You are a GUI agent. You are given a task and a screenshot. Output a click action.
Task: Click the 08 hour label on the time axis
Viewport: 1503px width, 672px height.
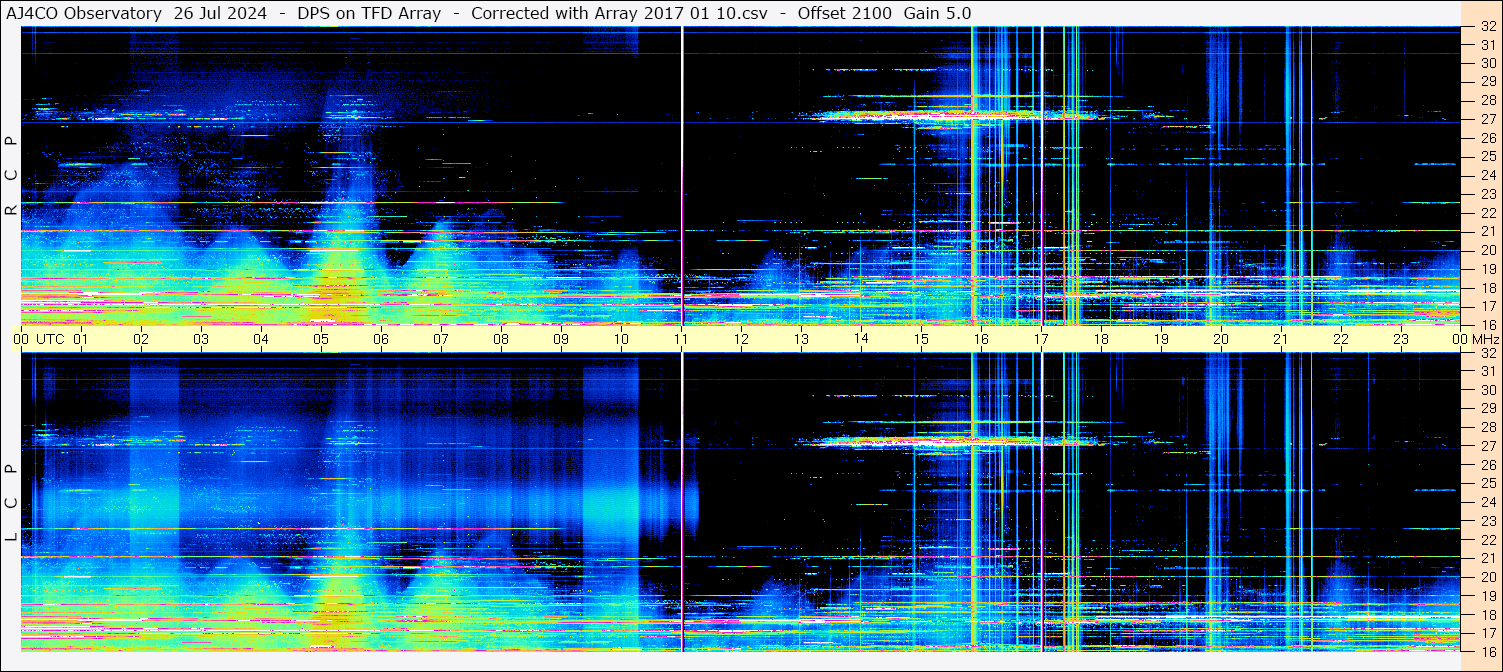501,339
